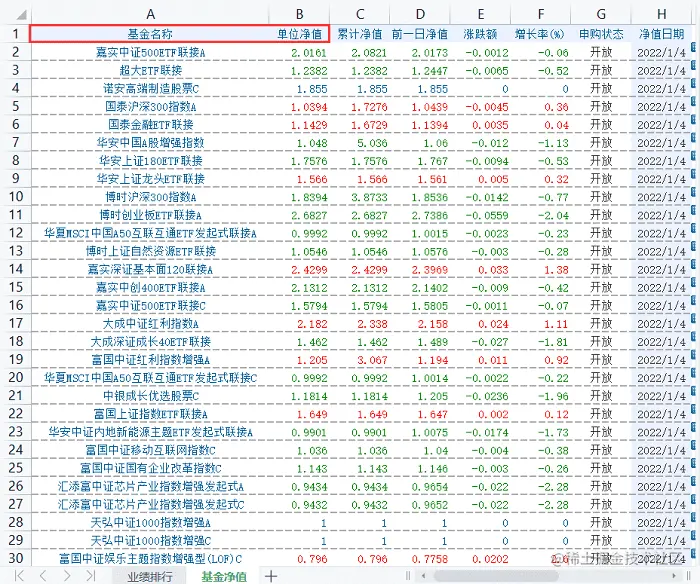Viewport: 700px width, 584px height.
Task: Select column B header
Action: click(300, 14)
